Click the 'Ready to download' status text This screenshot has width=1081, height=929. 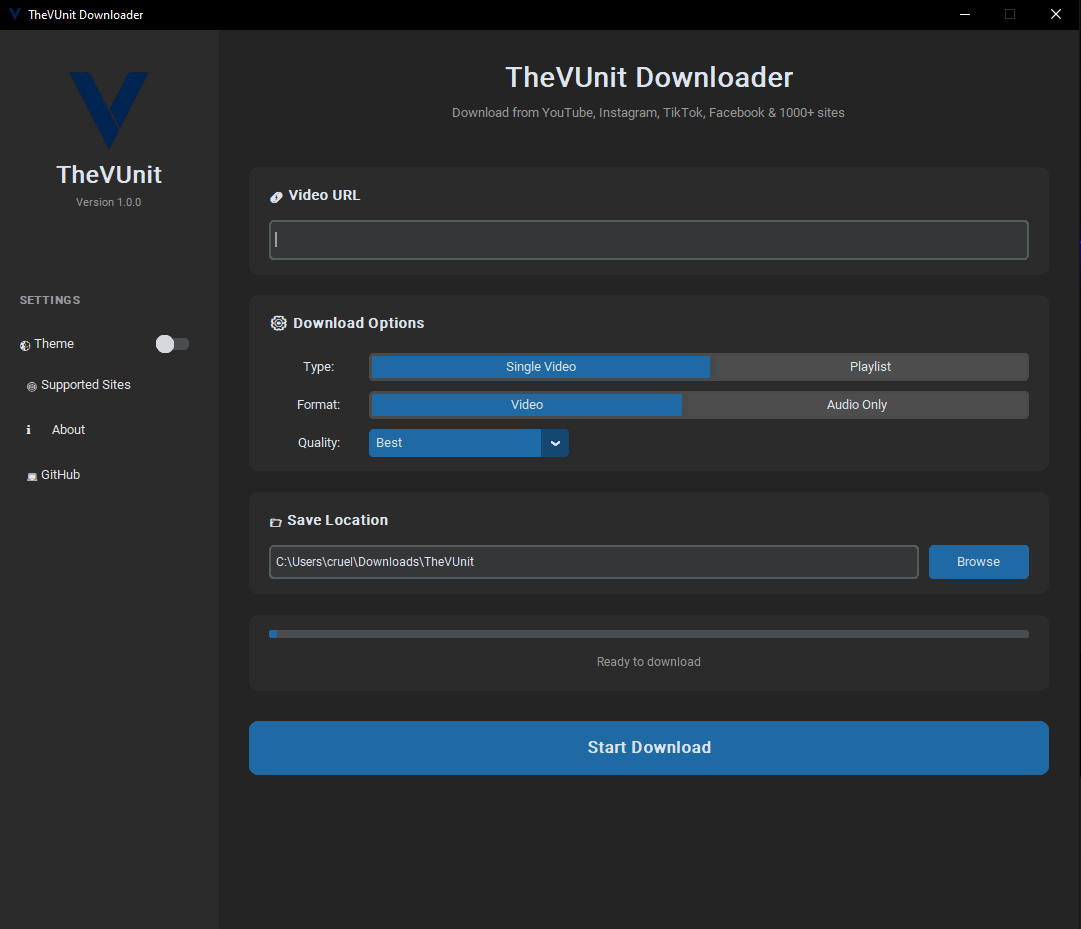pos(649,662)
